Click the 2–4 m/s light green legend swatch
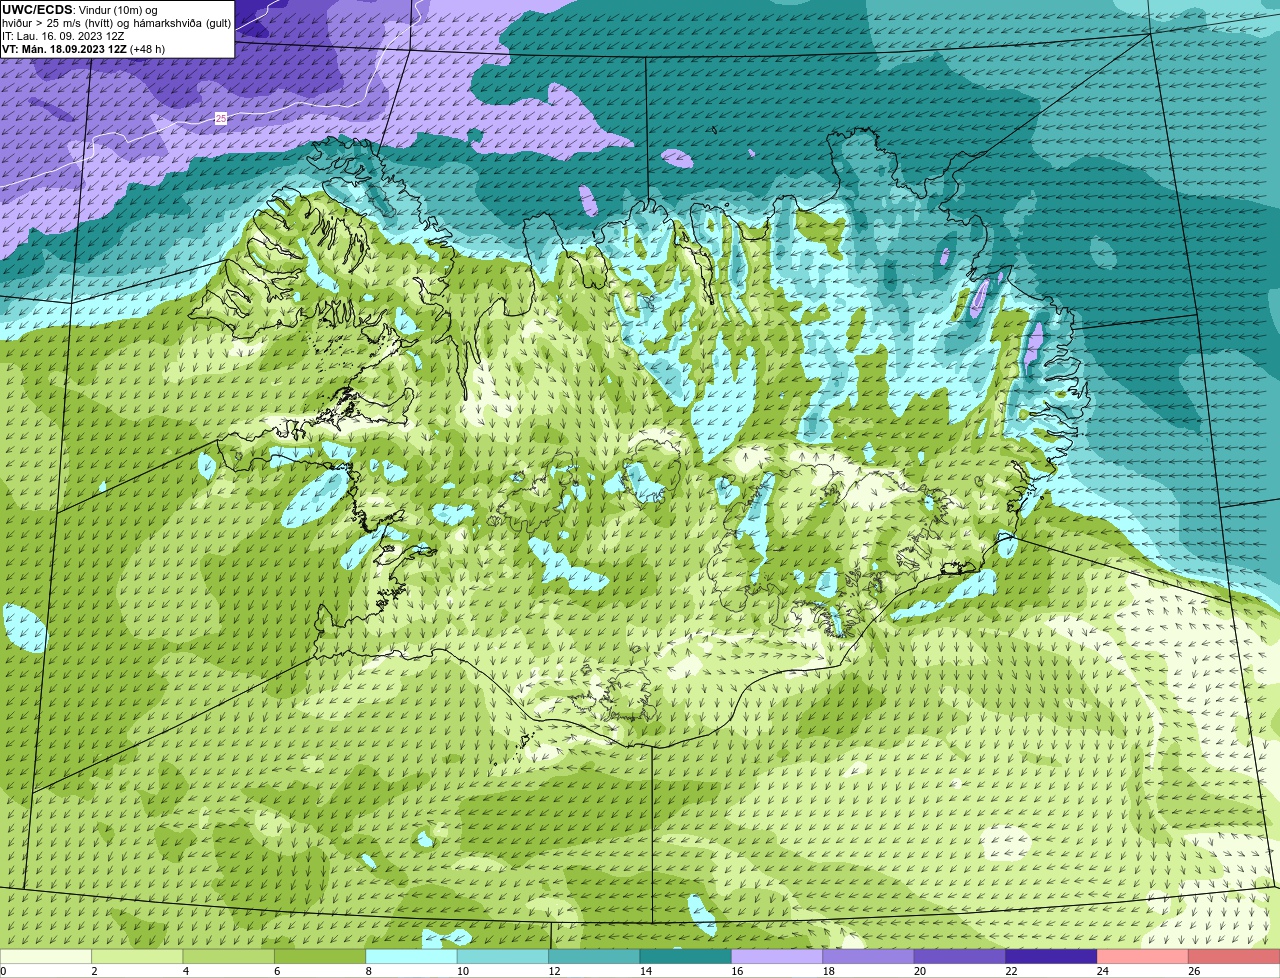 (x=138, y=957)
